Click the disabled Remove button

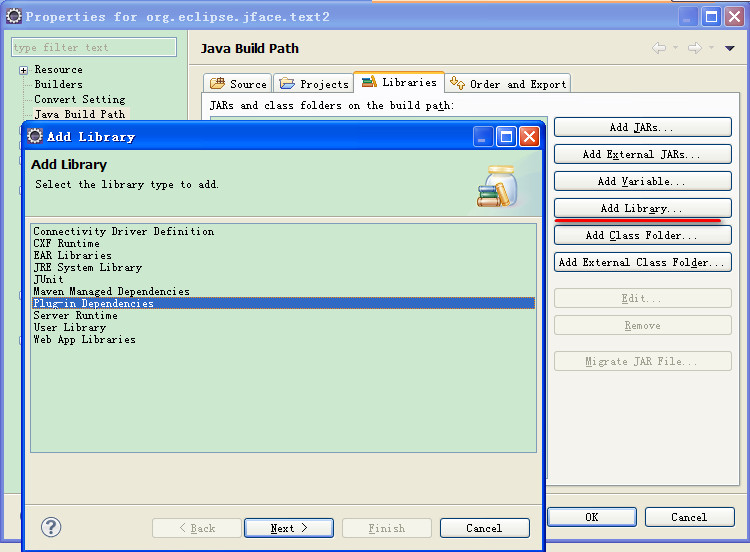(x=642, y=325)
